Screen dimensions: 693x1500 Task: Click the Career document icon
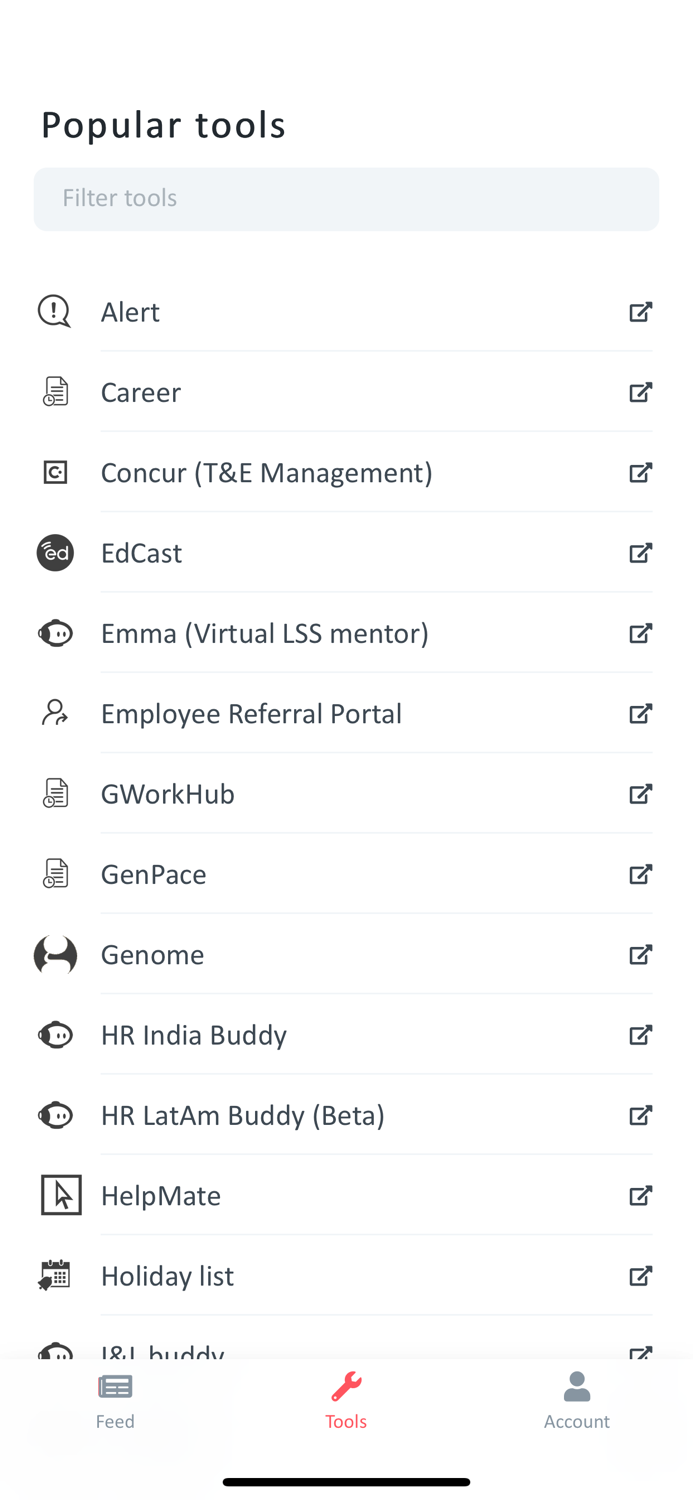54,391
